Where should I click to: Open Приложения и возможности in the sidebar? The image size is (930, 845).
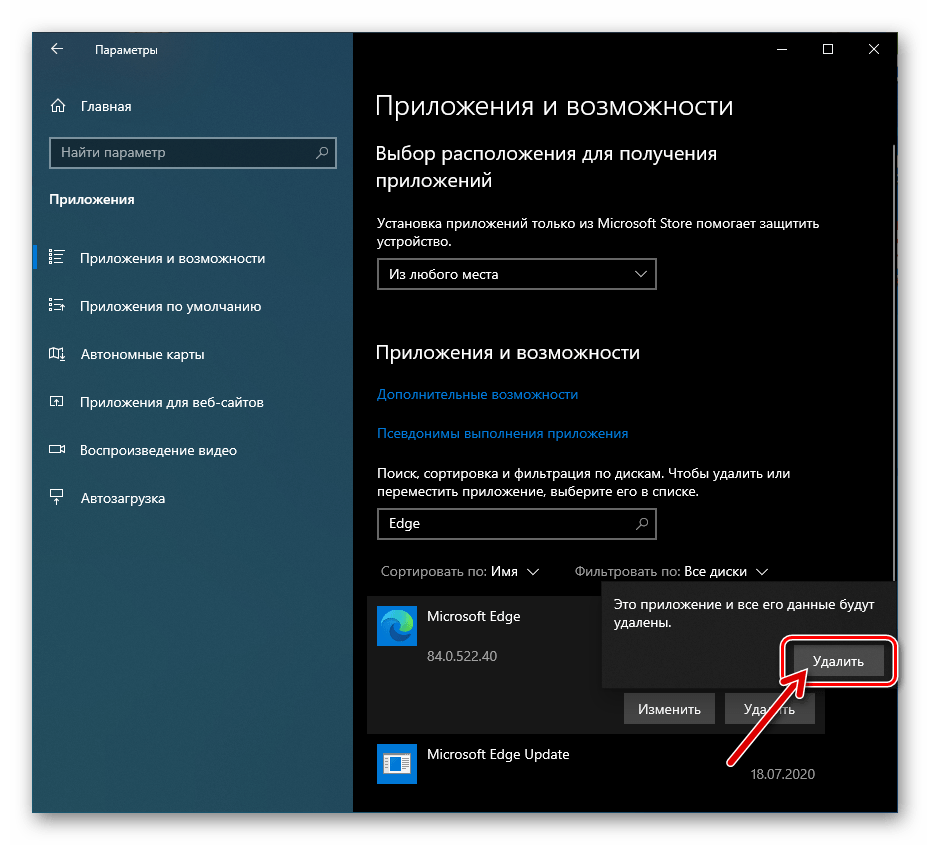(172, 258)
